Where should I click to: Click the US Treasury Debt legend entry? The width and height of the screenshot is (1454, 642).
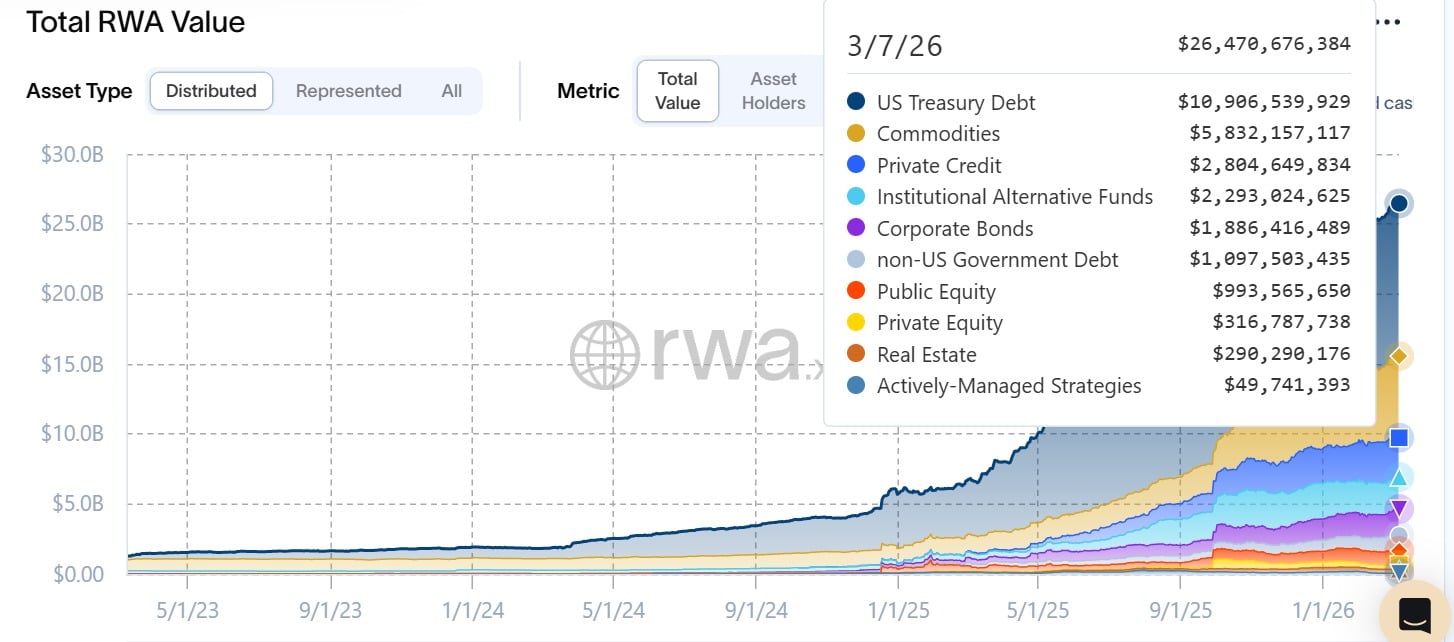[955, 102]
